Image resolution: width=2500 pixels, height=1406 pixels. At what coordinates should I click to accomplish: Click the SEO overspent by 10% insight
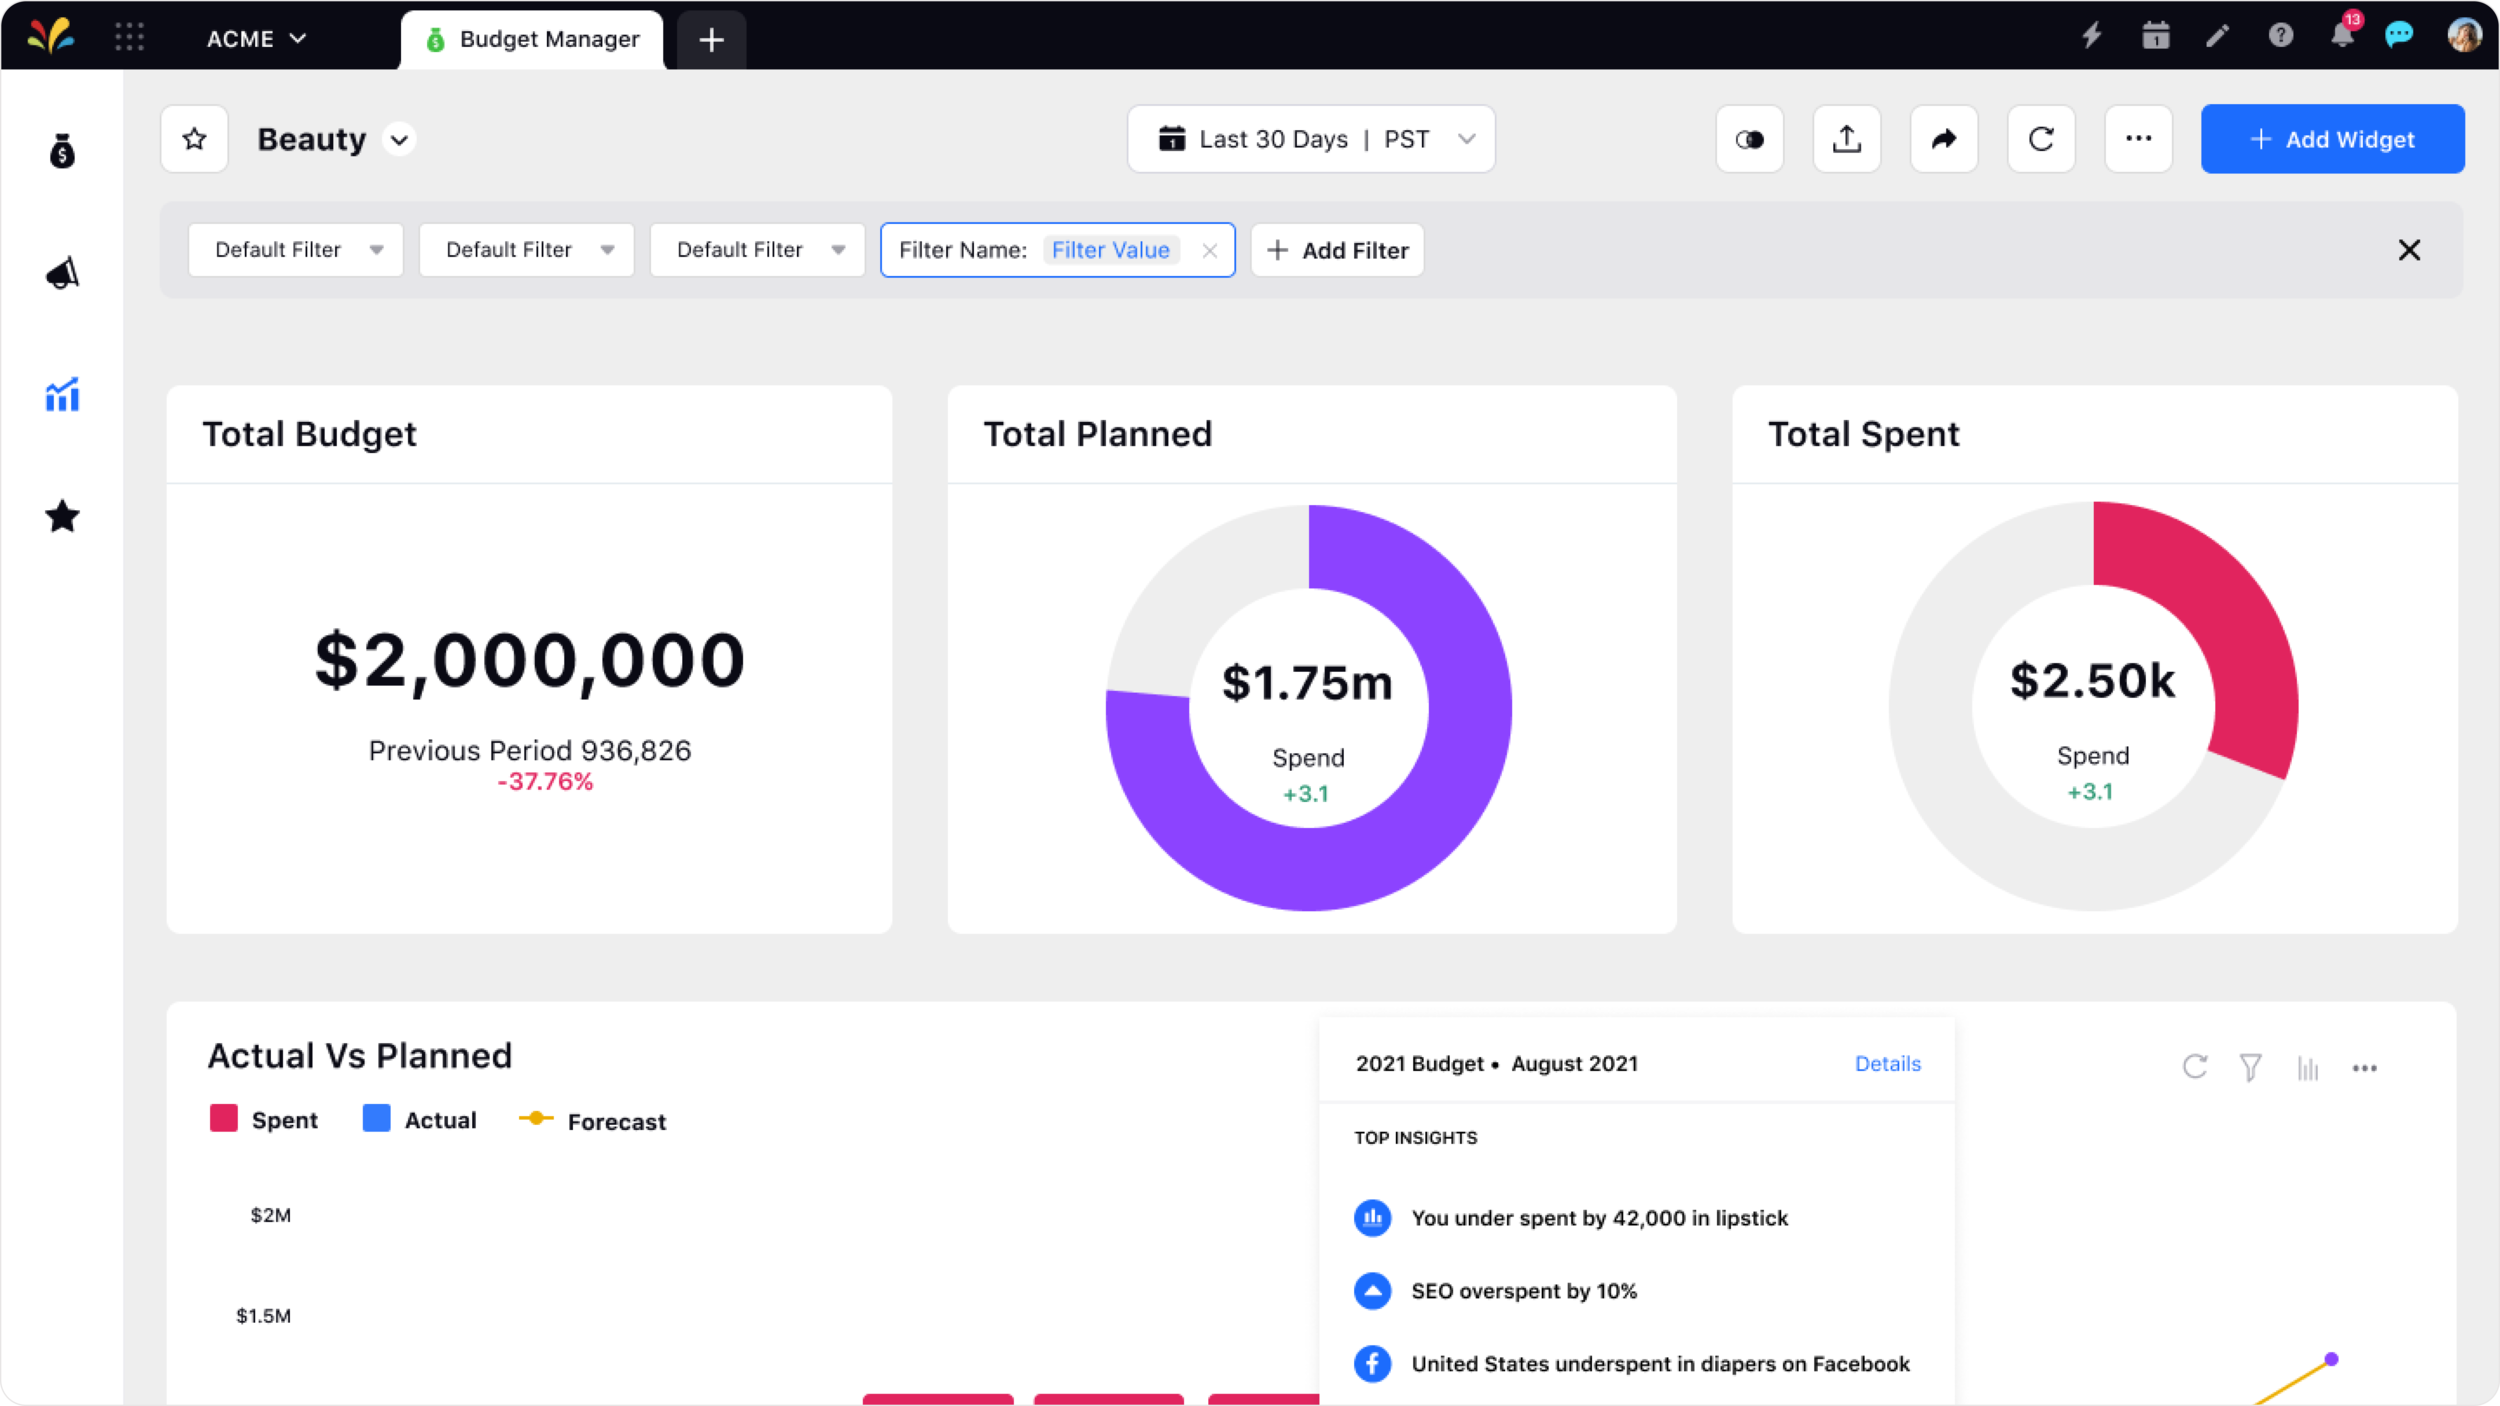1524,1291
